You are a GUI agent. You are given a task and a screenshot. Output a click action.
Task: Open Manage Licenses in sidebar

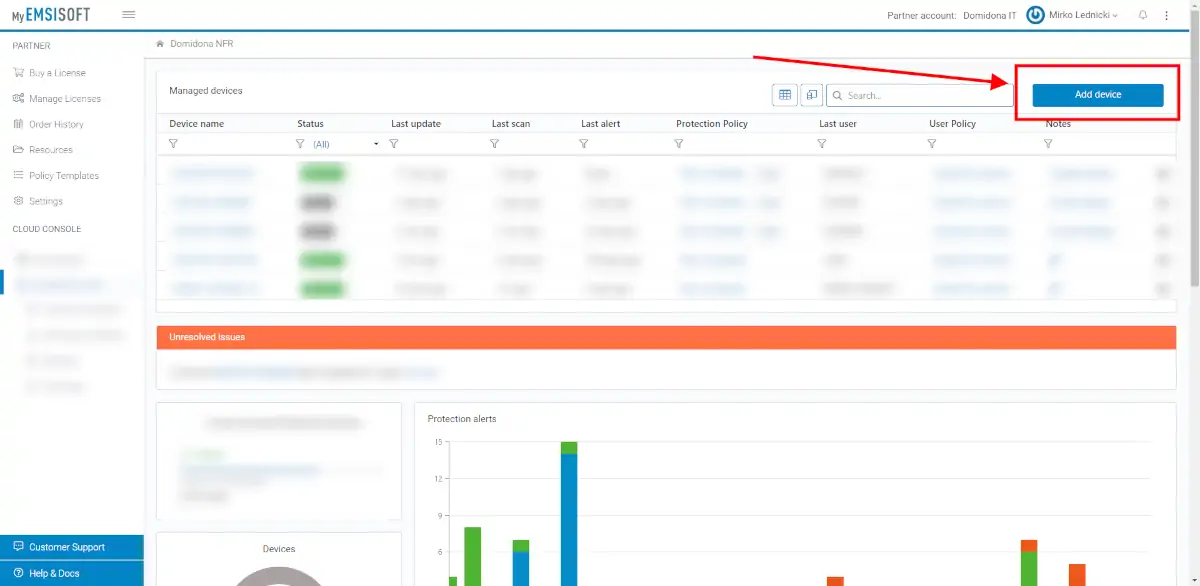tap(65, 99)
